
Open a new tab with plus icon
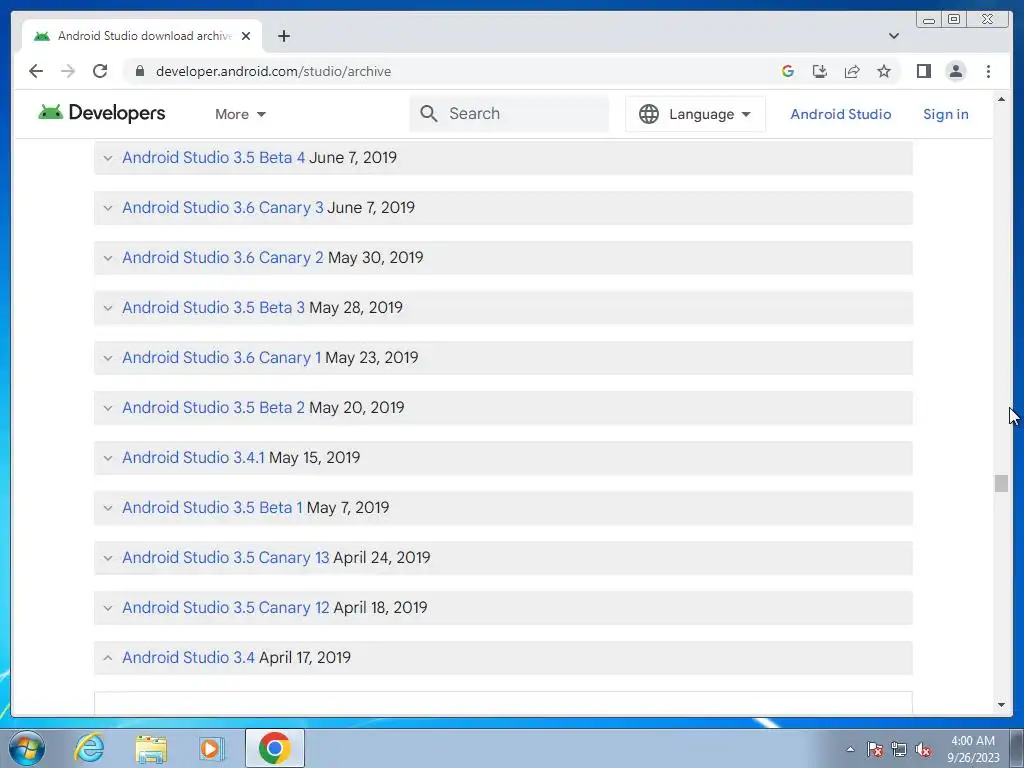[283, 36]
